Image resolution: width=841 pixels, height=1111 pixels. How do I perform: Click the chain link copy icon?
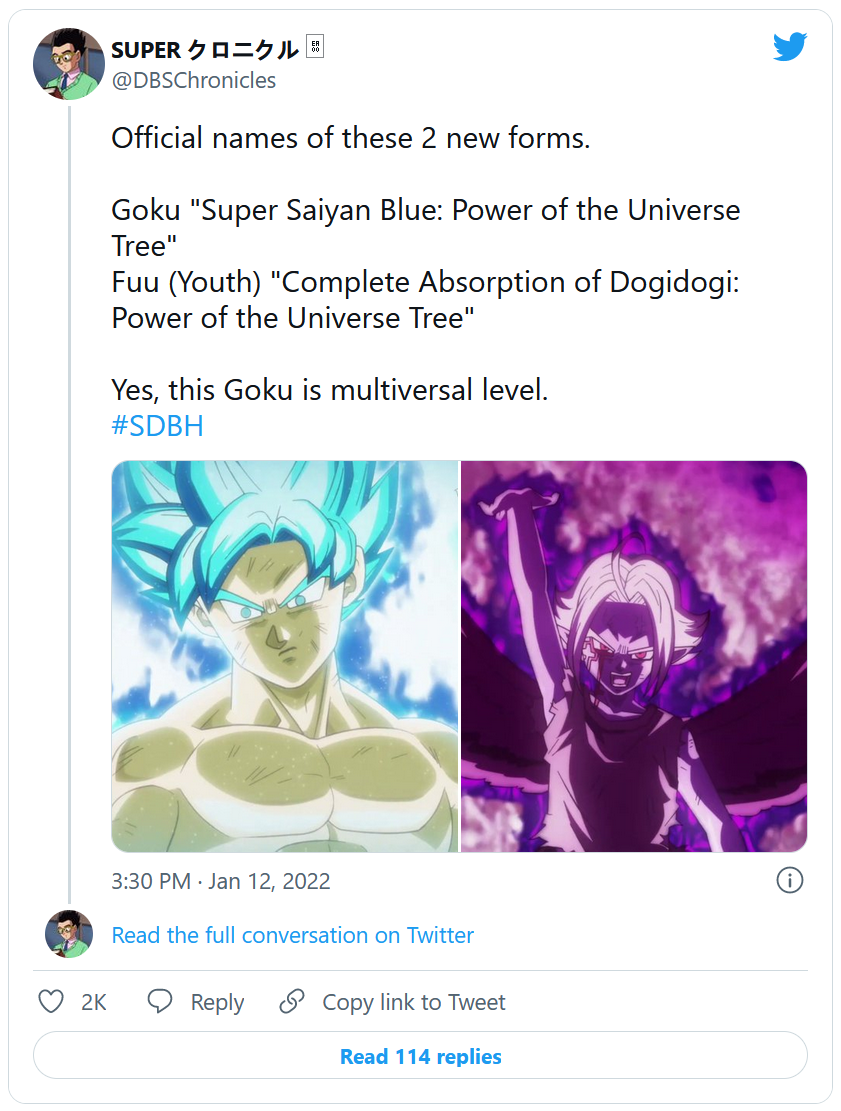point(292,1002)
